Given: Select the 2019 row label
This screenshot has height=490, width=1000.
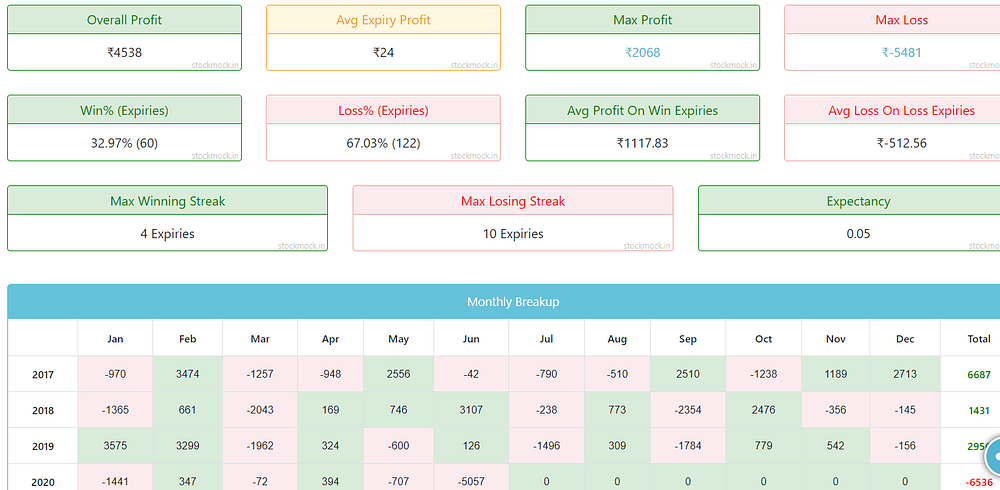Looking at the screenshot, I should click(x=43, y=446).
